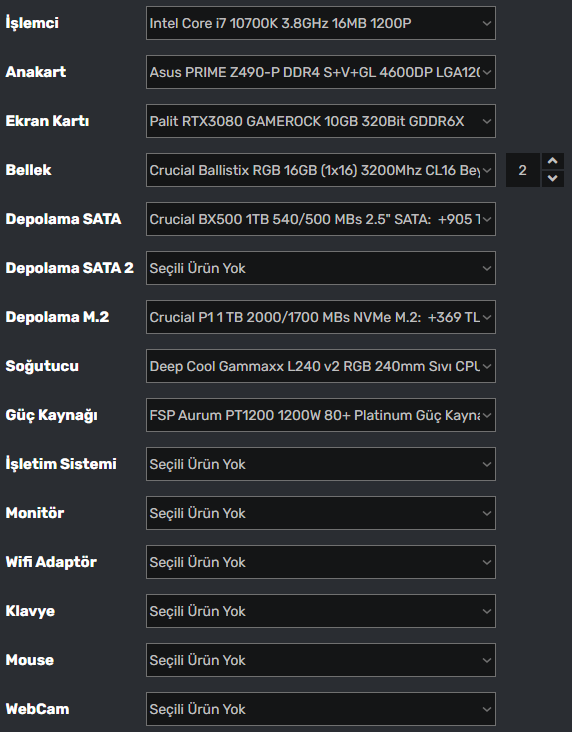The height and width of the screenshot is (732, 572).
Task: Click the İşletim Sistemi label
Action: (61, 464)
